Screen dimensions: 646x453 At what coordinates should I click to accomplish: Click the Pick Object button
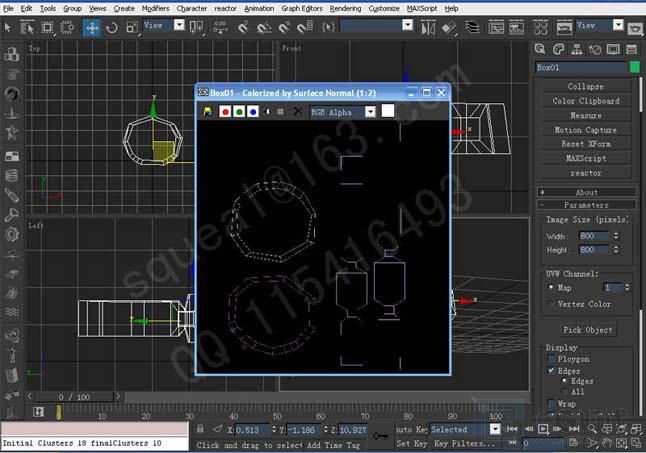pyautogui.click(x=587, y=330)
